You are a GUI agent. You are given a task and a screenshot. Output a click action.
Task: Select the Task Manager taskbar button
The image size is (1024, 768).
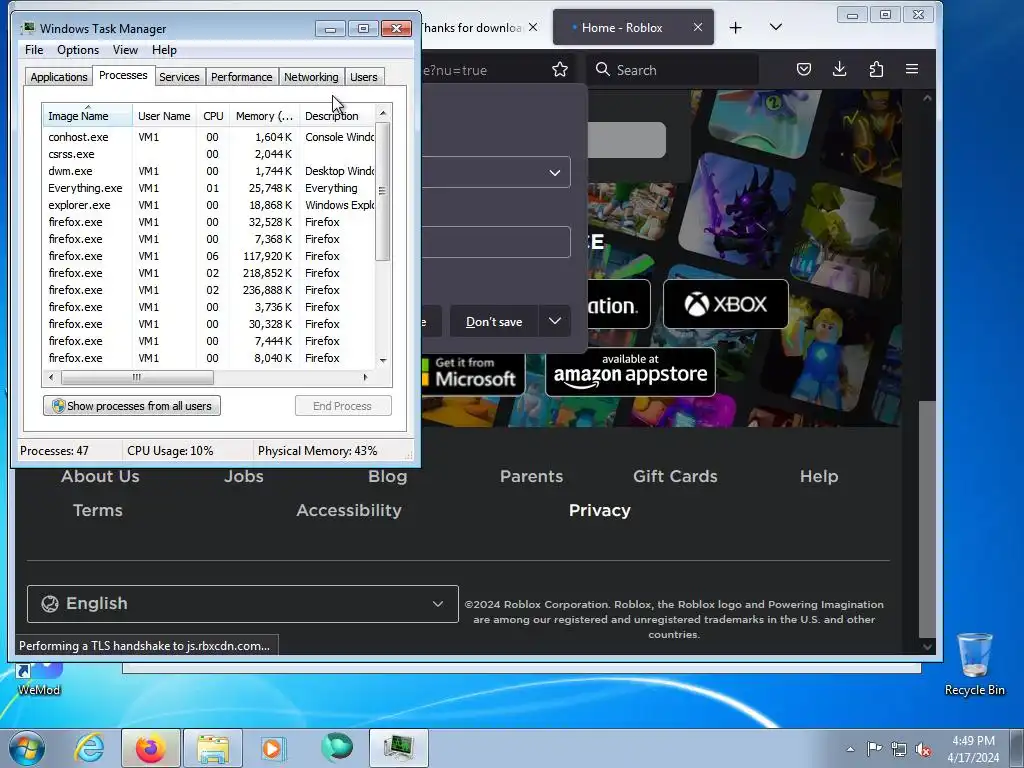398,748
